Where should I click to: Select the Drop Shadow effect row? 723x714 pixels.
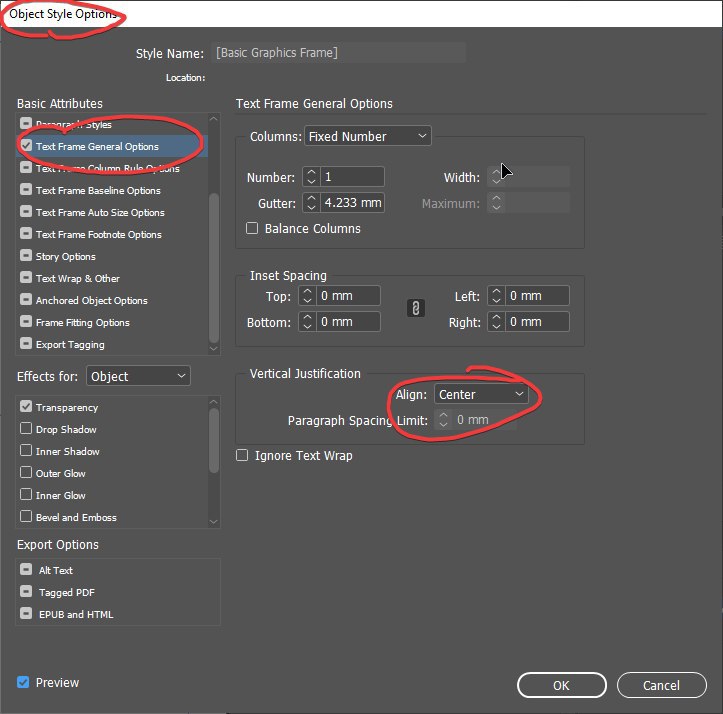[112, 429]
